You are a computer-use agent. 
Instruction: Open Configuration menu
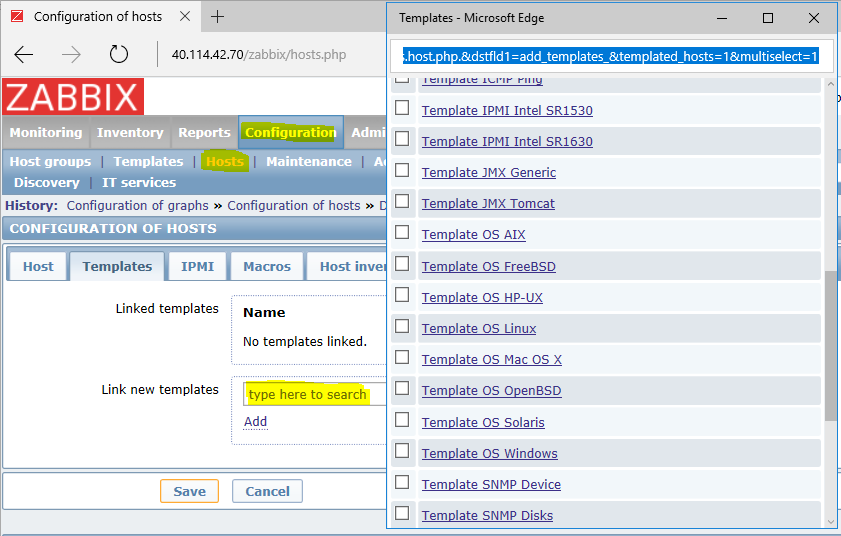tap(291, 133)
